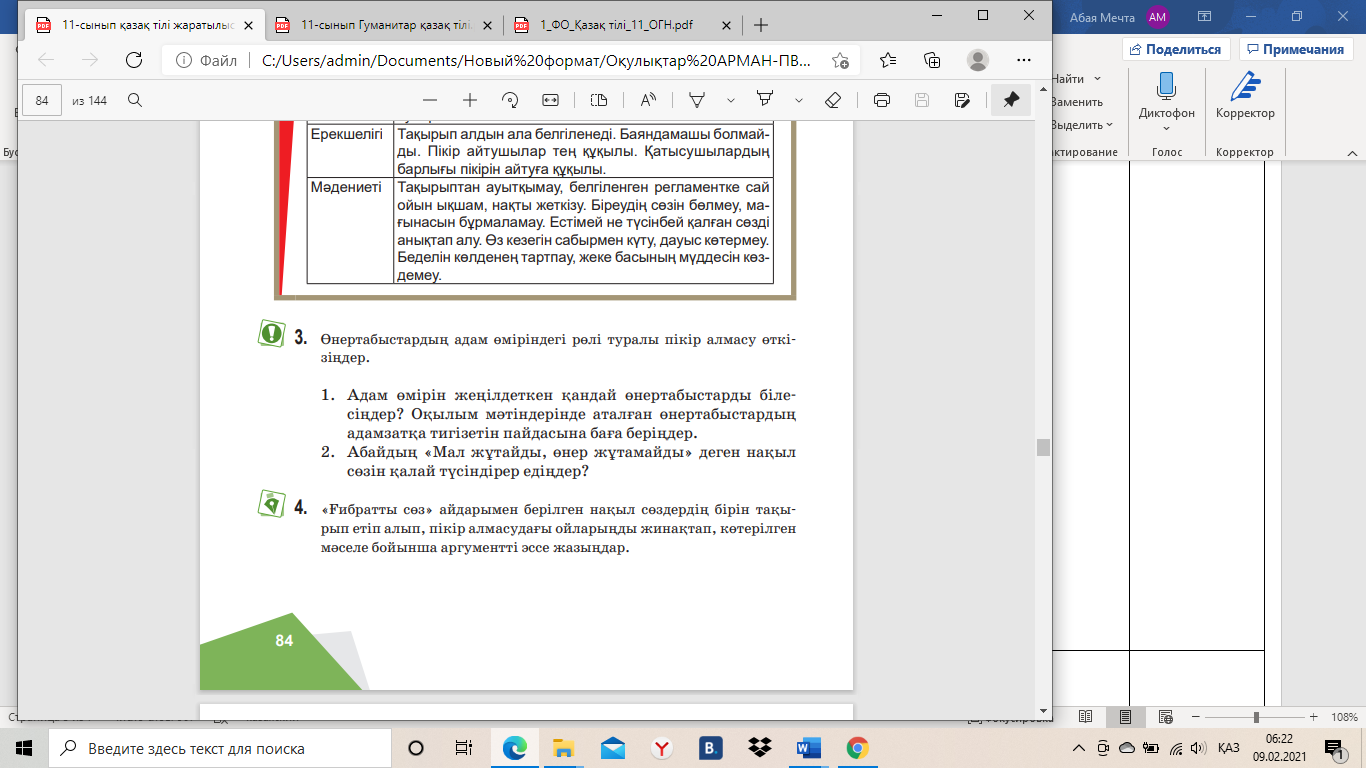Open the Edge browser profile avatar
This screenshot has width=1366, height=768.
(x=978, y=60)
